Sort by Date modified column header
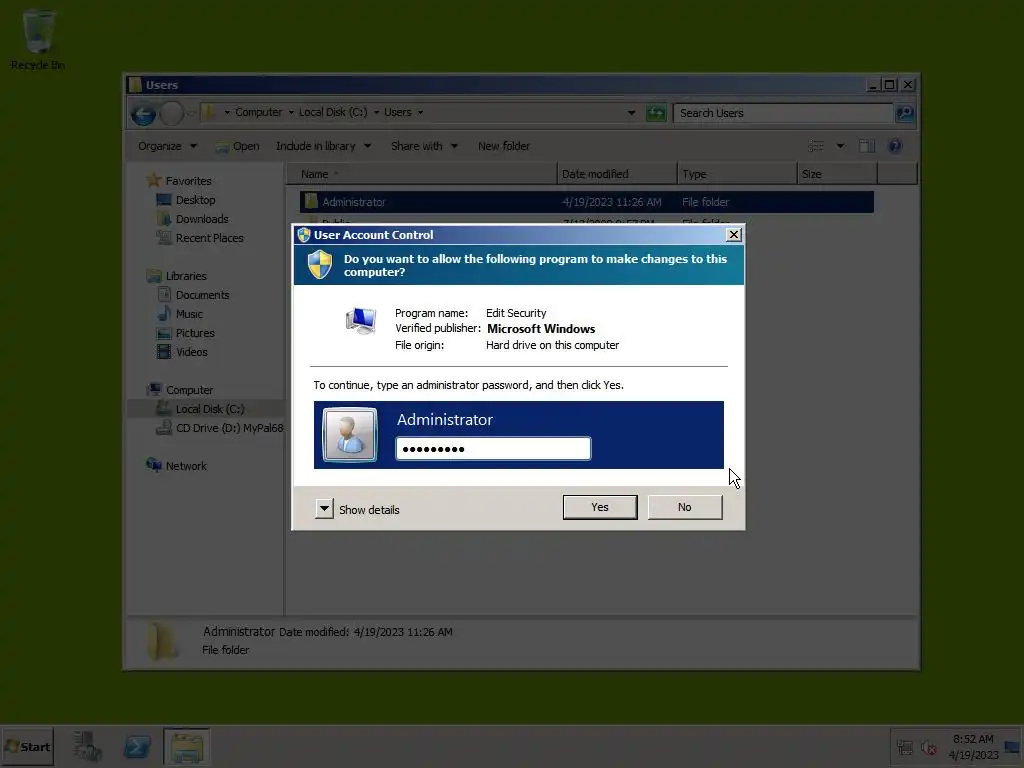Image resolution: width=1024 pixels, height=768 pixels. [x=617, y=174]
